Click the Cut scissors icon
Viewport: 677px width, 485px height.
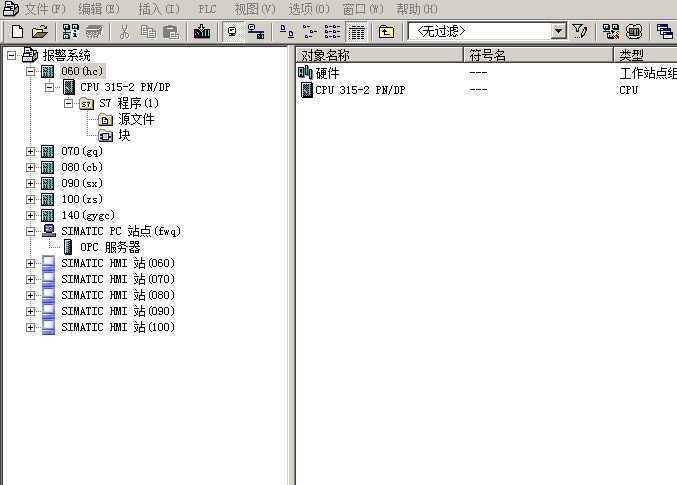(125, 32)
